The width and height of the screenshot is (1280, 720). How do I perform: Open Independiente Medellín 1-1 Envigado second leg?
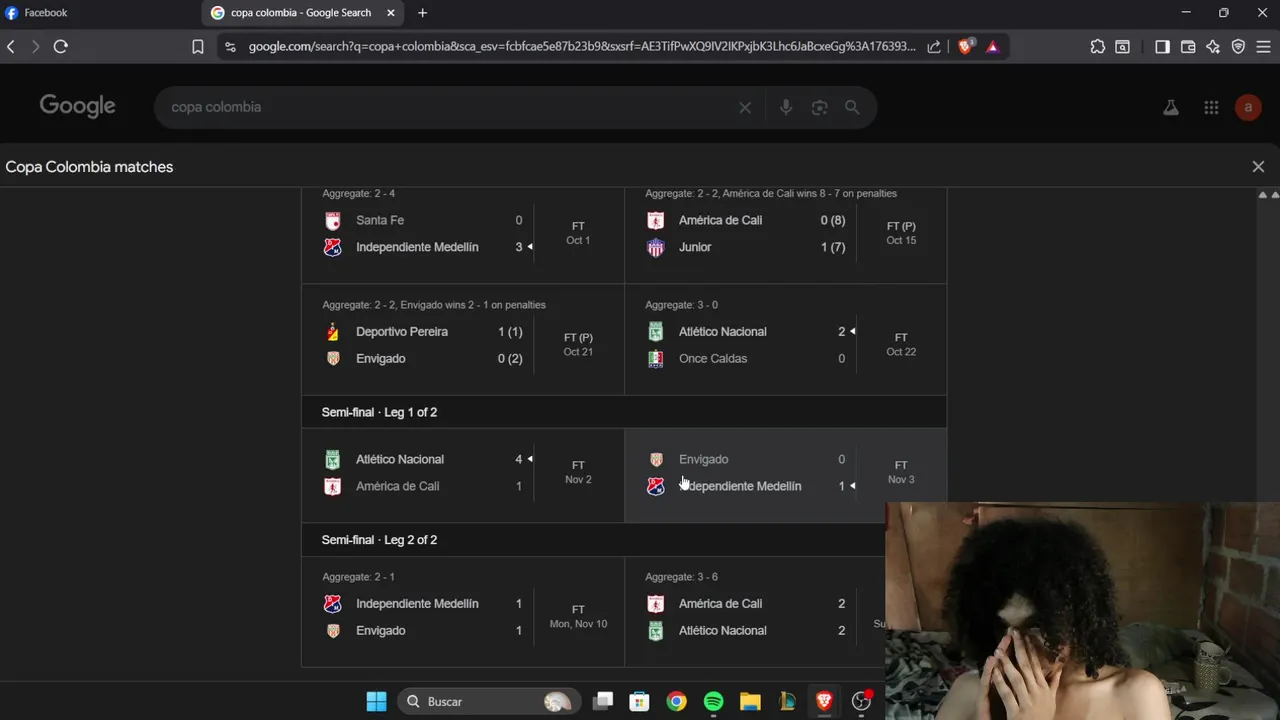463,611
